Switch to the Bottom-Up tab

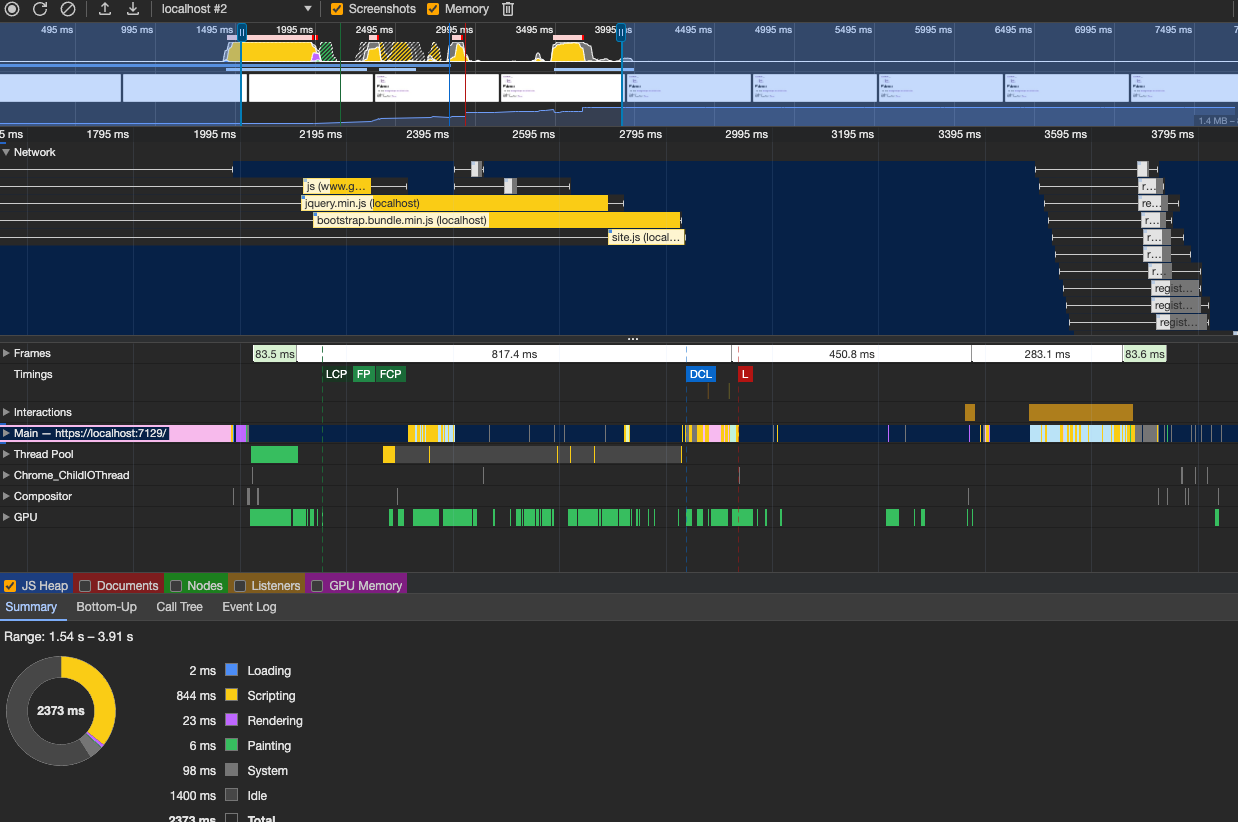click(106, 607)
